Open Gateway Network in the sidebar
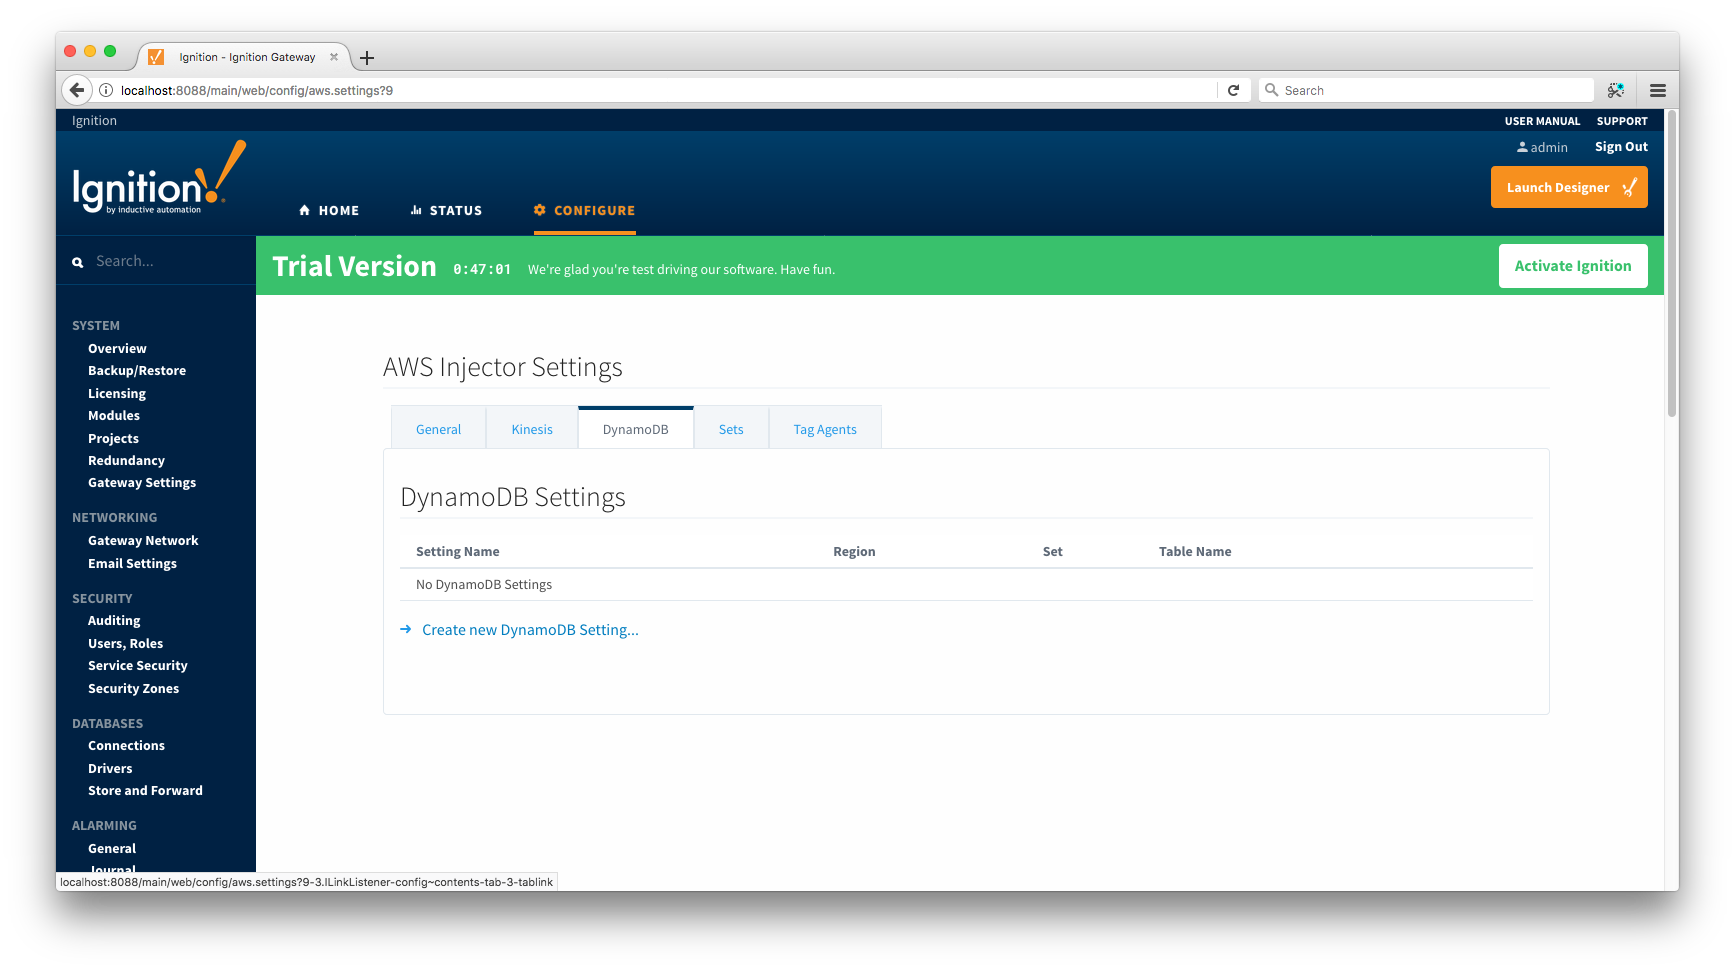Viewport: 1735px width, 971px height. pyautogui.click(x=143, y=541)
